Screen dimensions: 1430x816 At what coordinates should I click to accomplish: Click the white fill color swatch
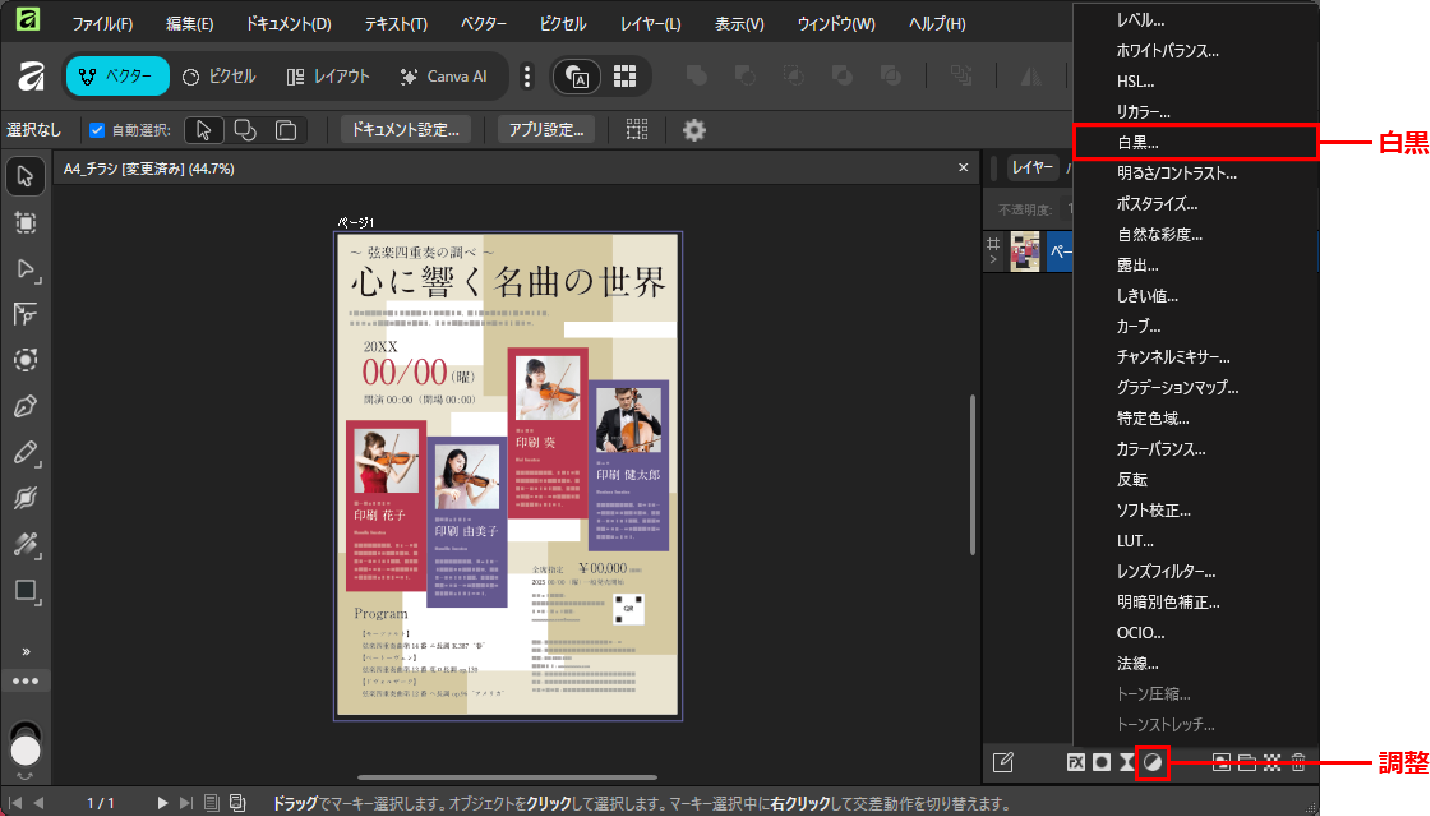coord(26,750)
